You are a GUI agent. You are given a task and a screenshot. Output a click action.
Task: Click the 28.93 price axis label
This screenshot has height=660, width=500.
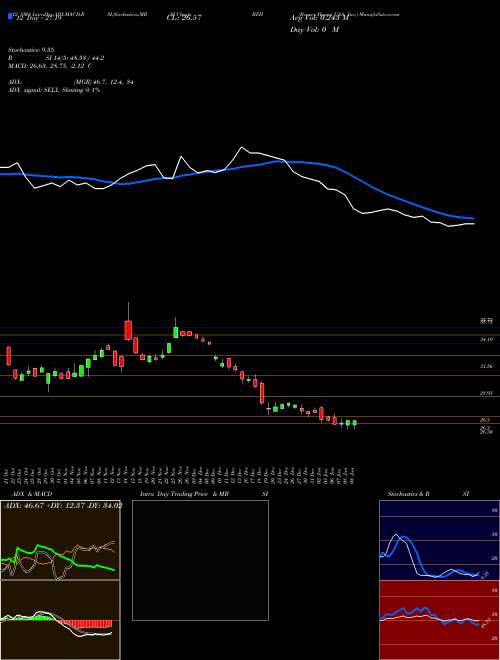coord(487,393)
